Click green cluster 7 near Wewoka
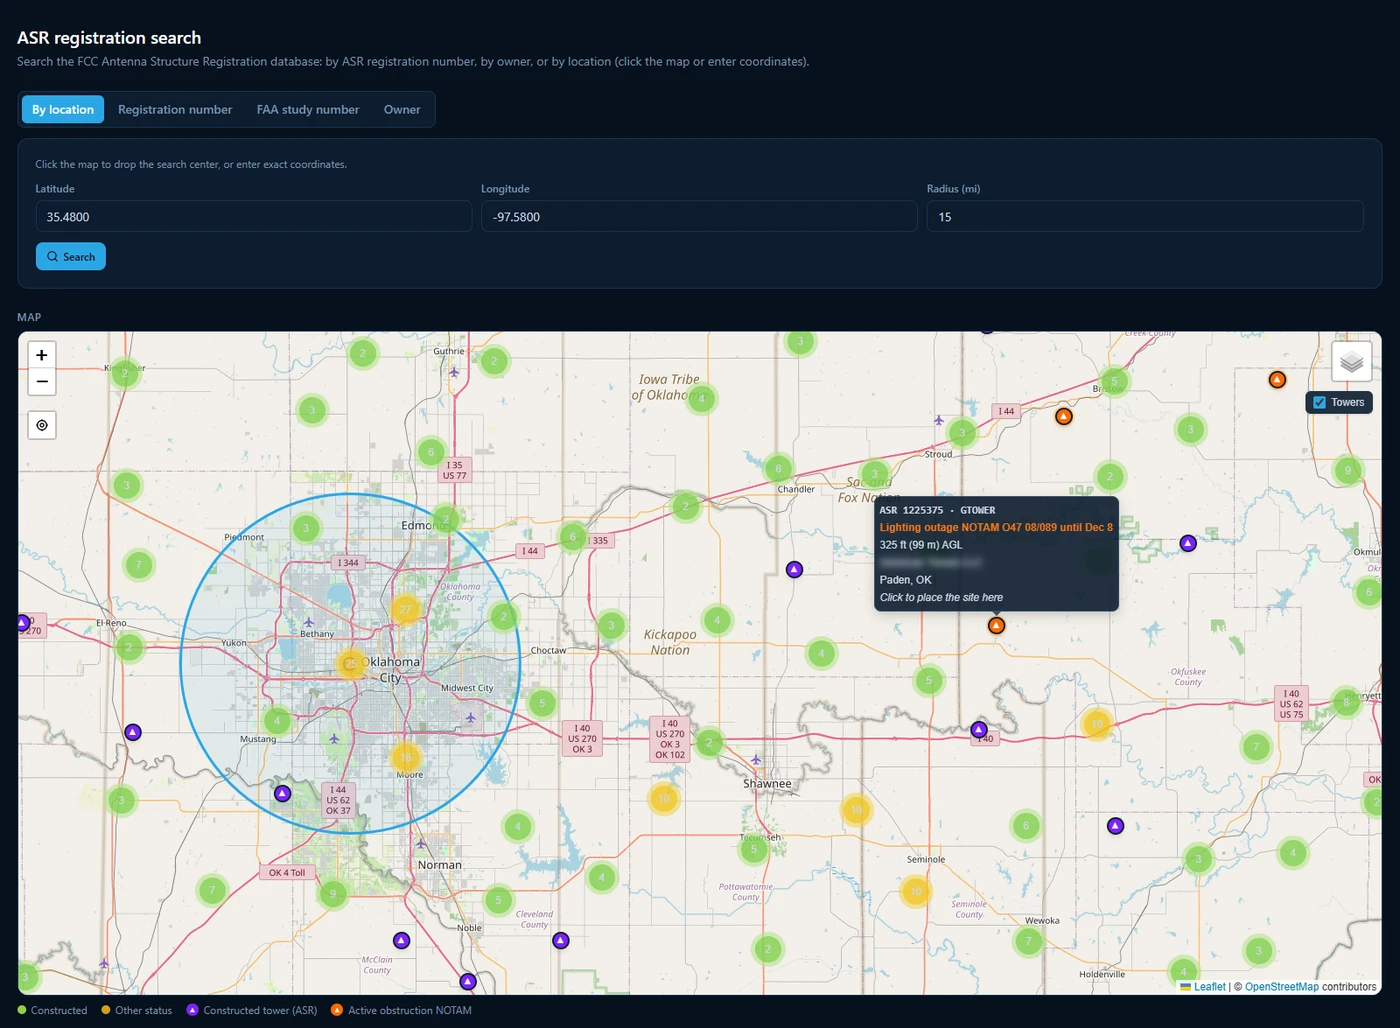1400x1028 pixels. click(x=1028, y=941)
